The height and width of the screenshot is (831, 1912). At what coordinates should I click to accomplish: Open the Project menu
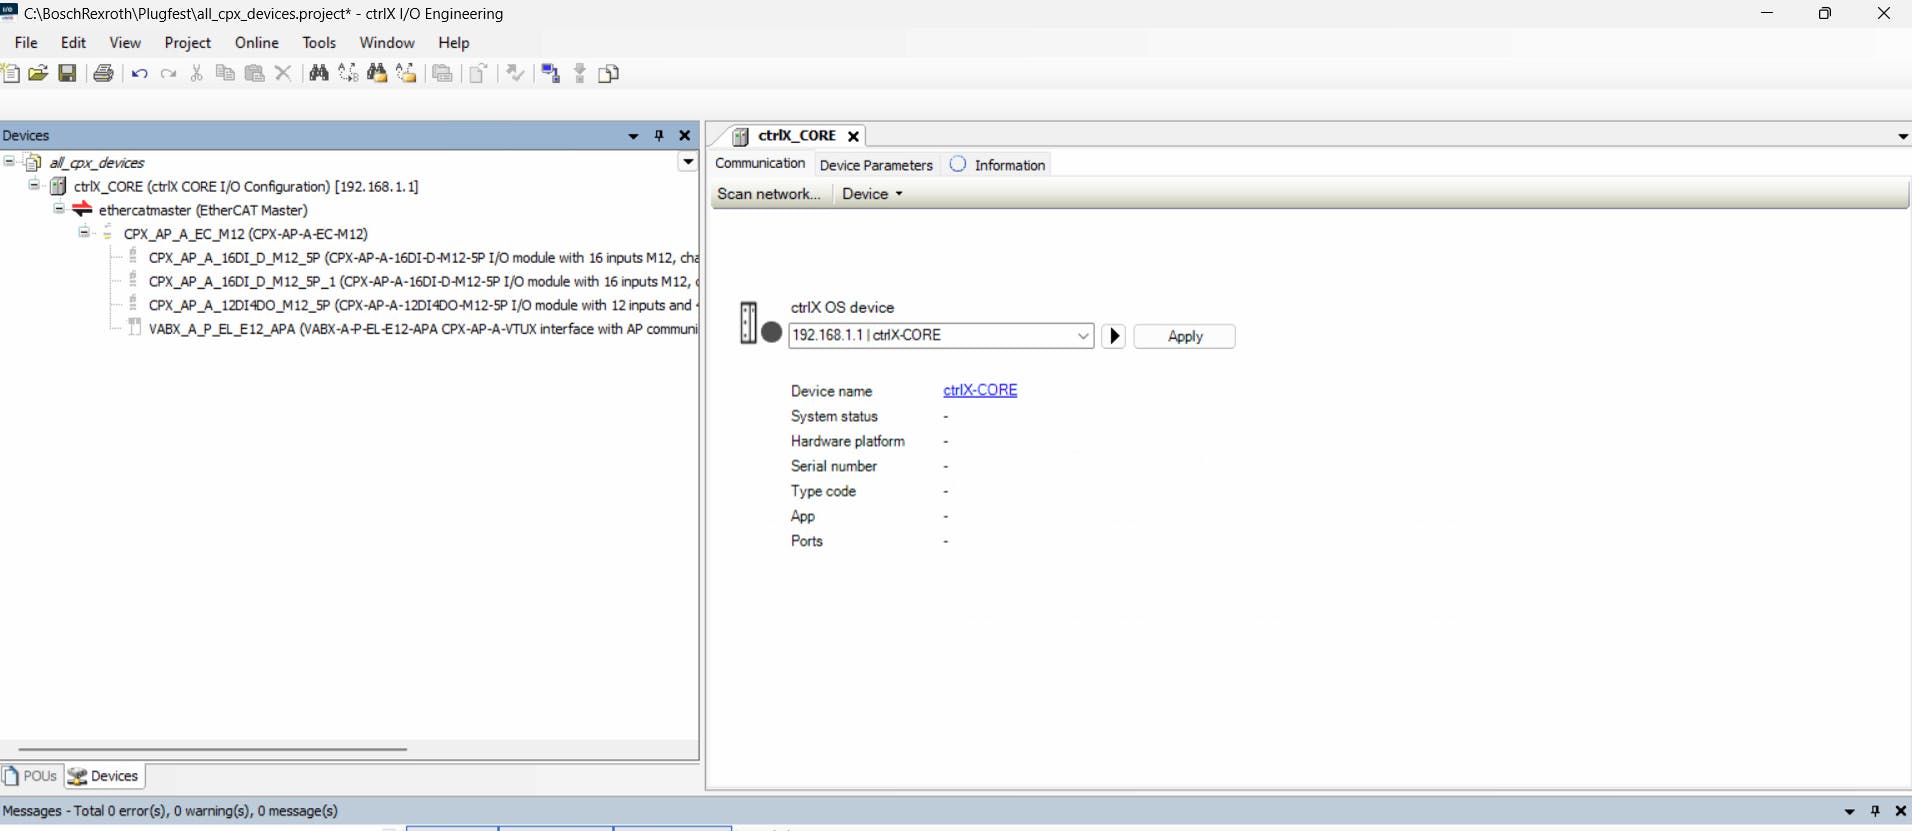pos(187,43)
